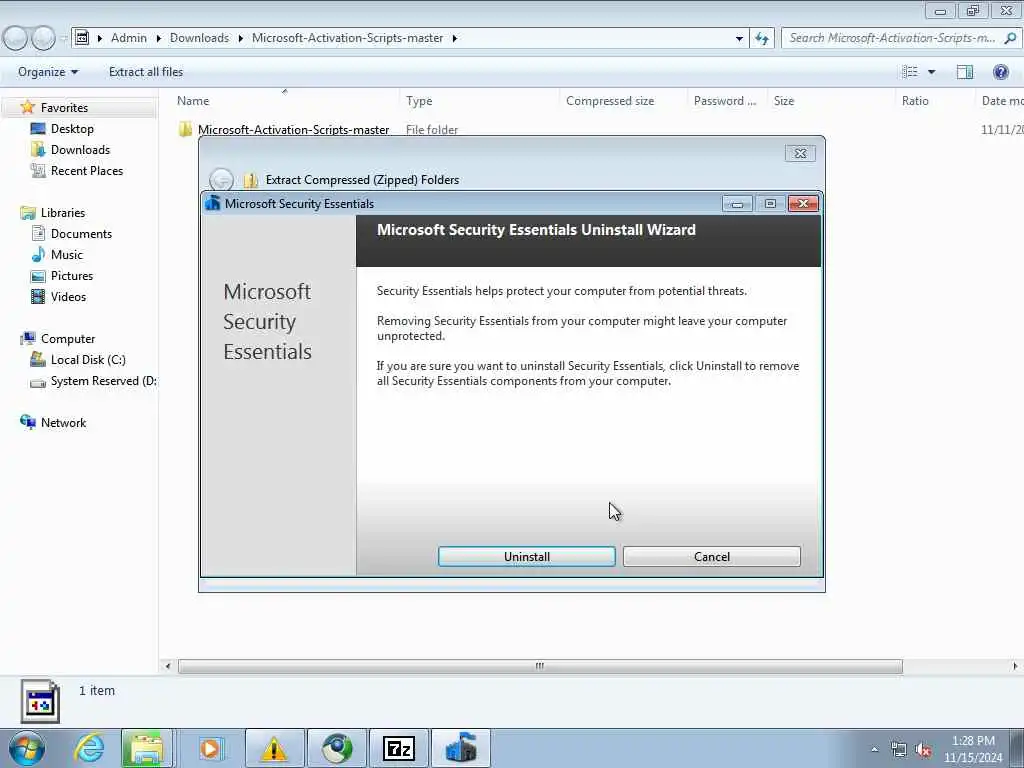Expand arrow after Admin breadcrumb
The width and height of the screenshot is (1024, 768).
[158, 38]
